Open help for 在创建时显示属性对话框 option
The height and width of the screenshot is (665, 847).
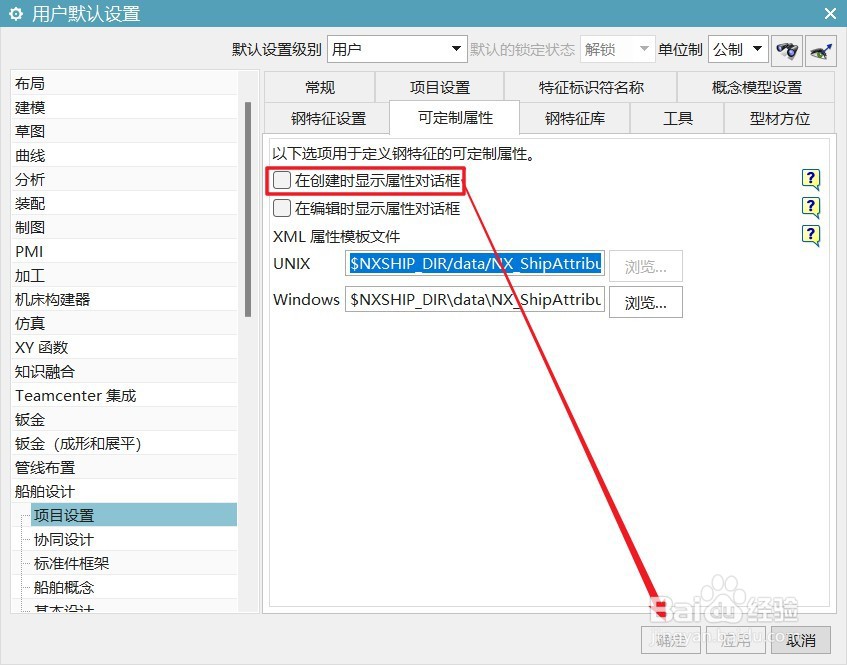[810, 180]
